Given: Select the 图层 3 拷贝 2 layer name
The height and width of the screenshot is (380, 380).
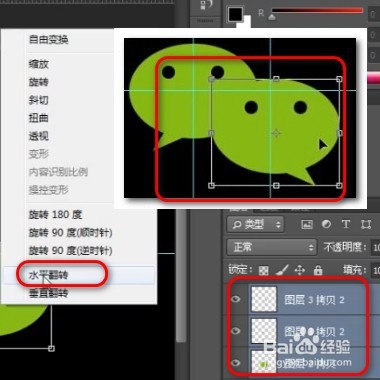Looking at the screenshot, I should (314, 300).
